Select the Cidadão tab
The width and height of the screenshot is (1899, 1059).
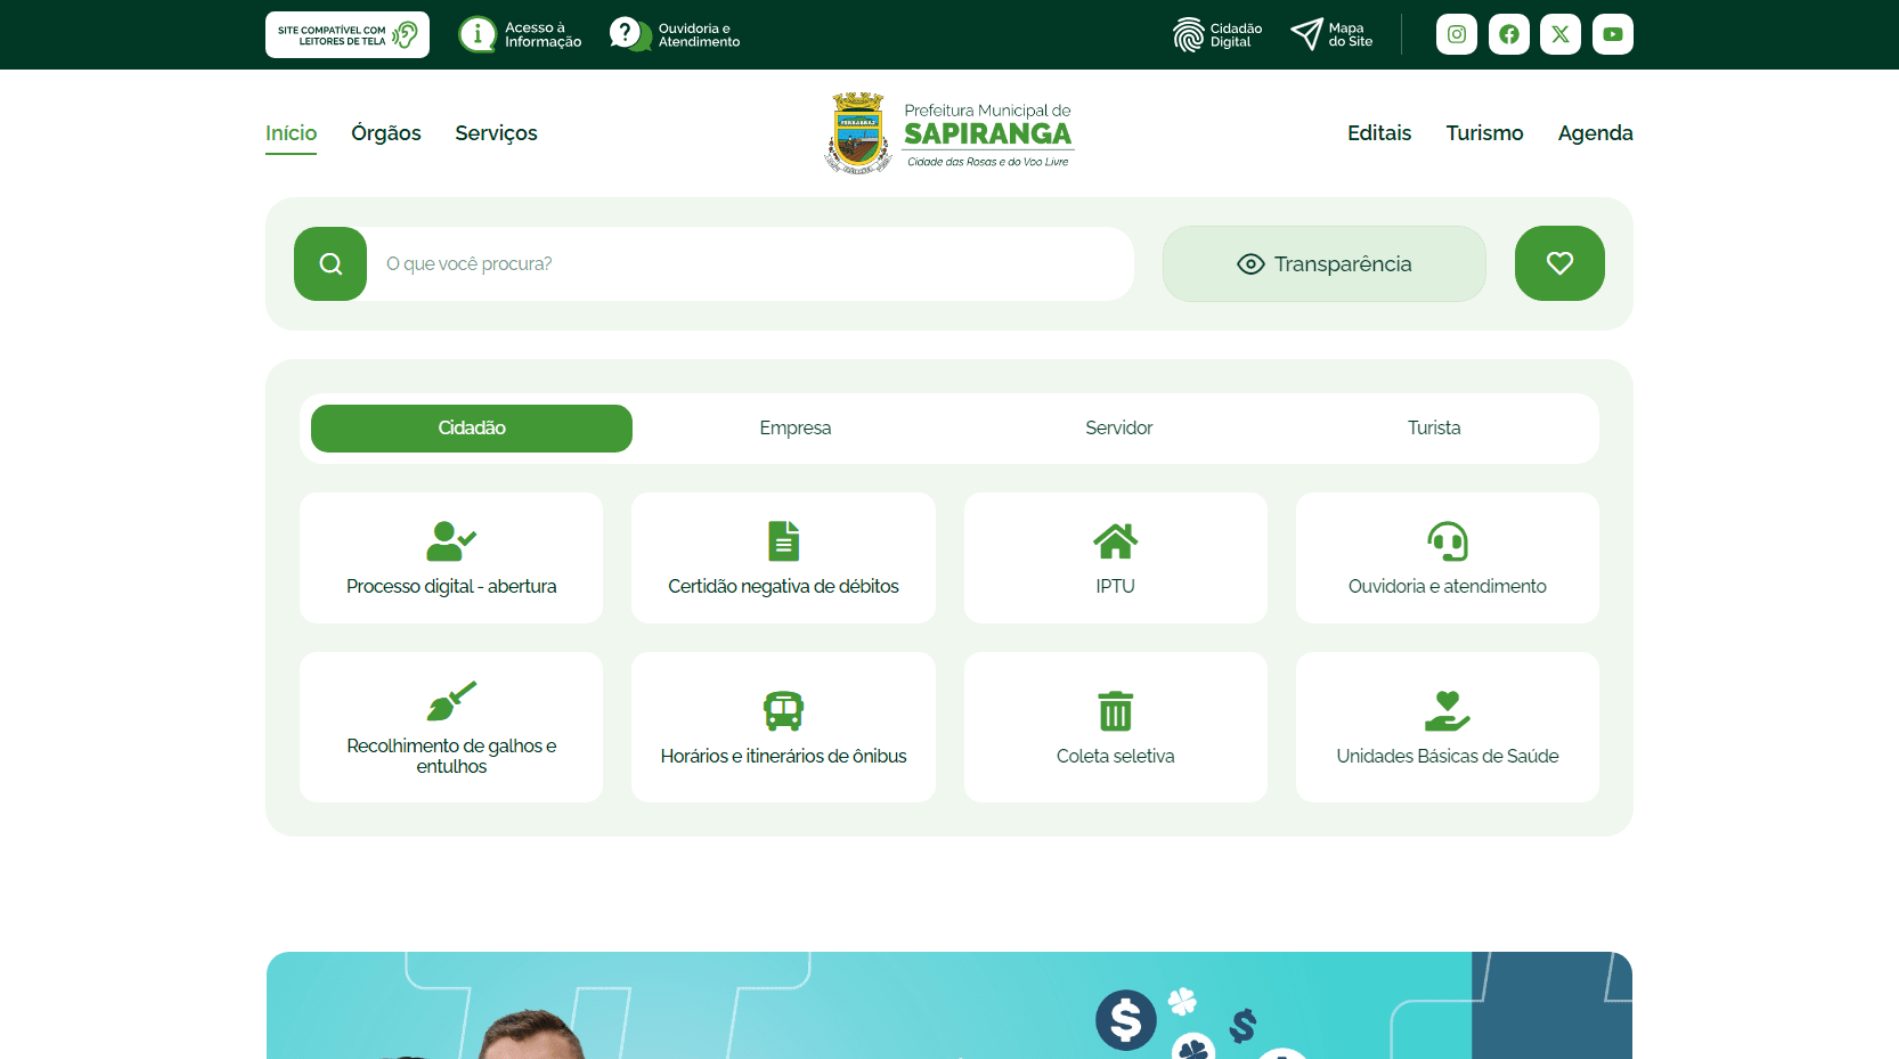[x=471, y=428]
